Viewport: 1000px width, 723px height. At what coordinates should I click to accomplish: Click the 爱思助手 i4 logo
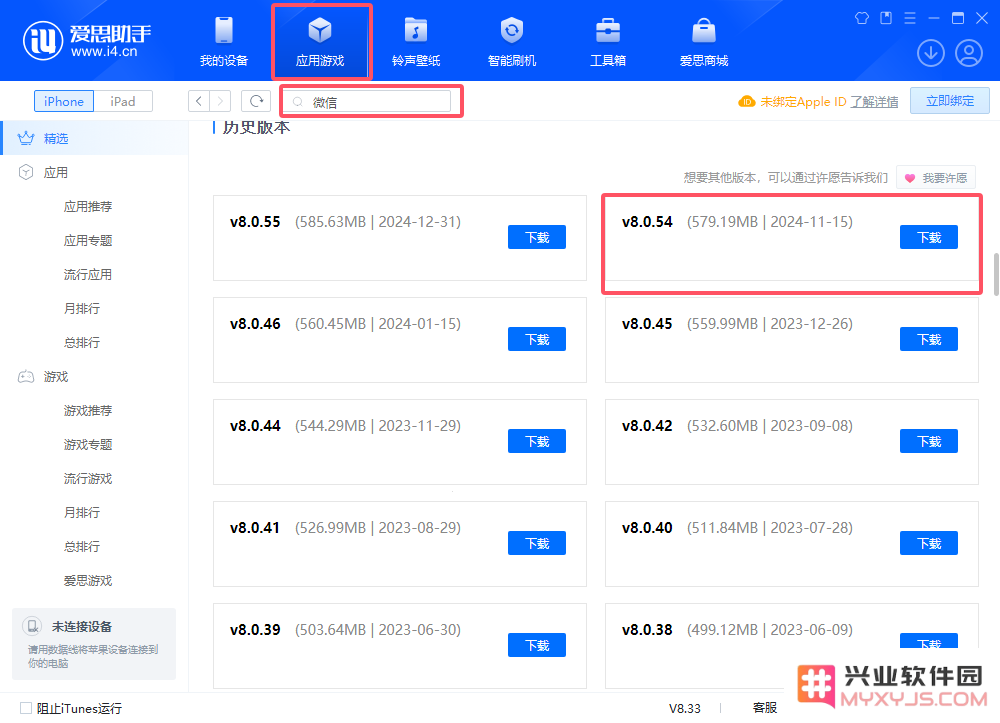pyautogui.click(x=87, y=41)
